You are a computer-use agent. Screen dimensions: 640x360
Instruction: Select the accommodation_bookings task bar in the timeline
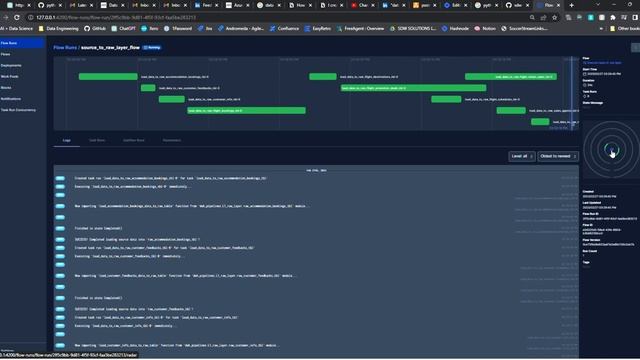pos(108,77)
